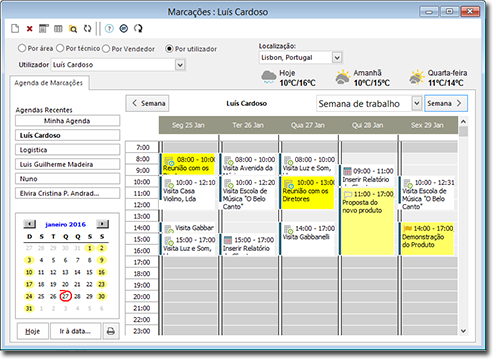Open Thursday 11:00 Proposta do novo produto
This screenshot has height=363, width=496.
(x=367, y=222)
